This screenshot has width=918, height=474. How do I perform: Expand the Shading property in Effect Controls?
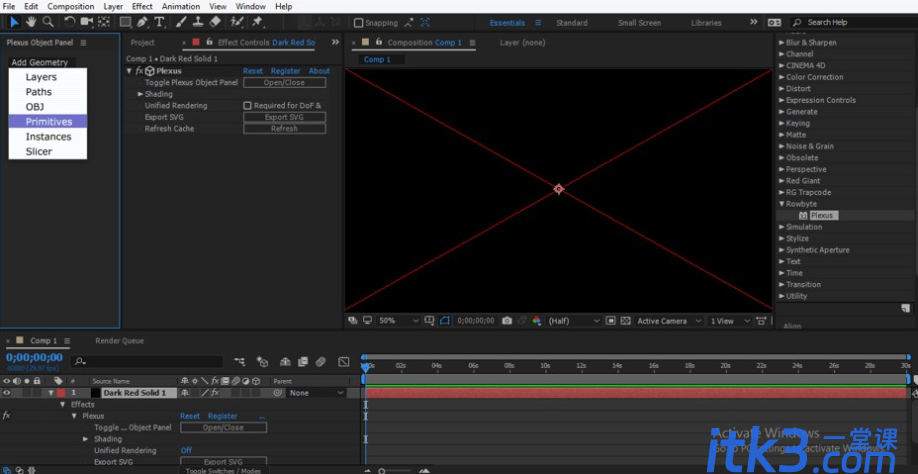(x=141, y=94)
